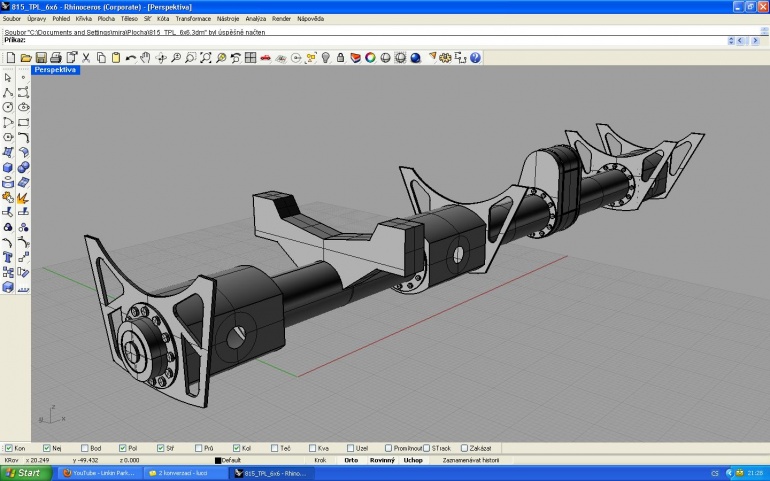This screenshot has width=770, height=481.
Task: Open the Těleso menu
Action: (x=129, y=19)
